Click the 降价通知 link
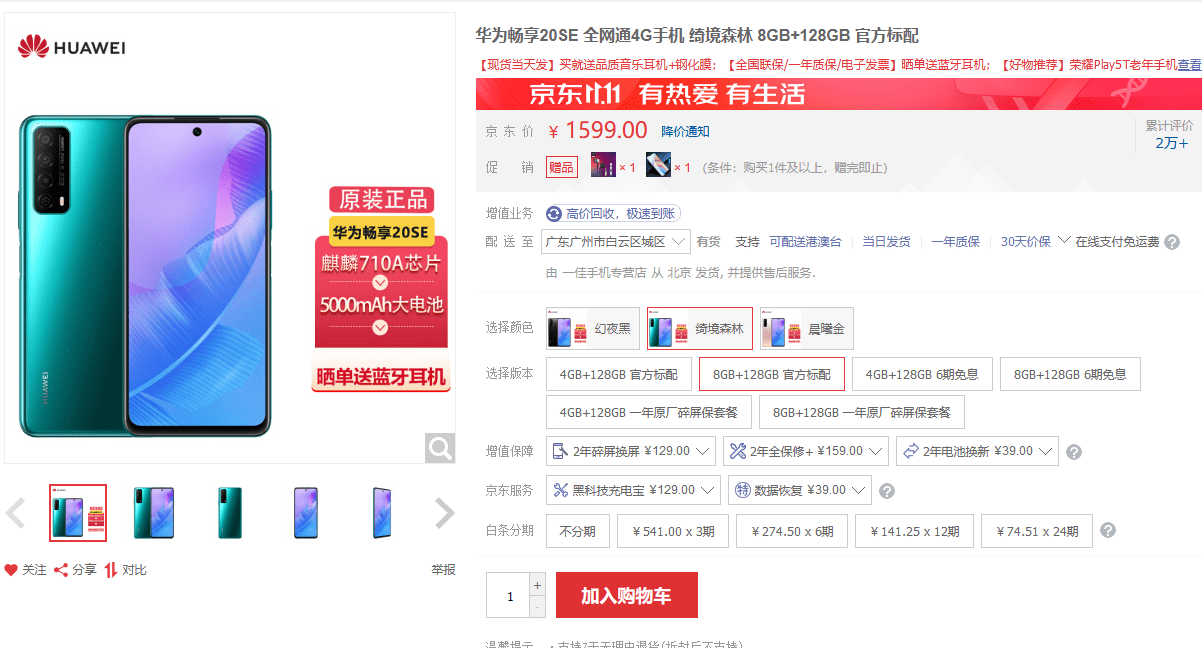This screenshot has width=1202, height=648. tap(686, 131)
